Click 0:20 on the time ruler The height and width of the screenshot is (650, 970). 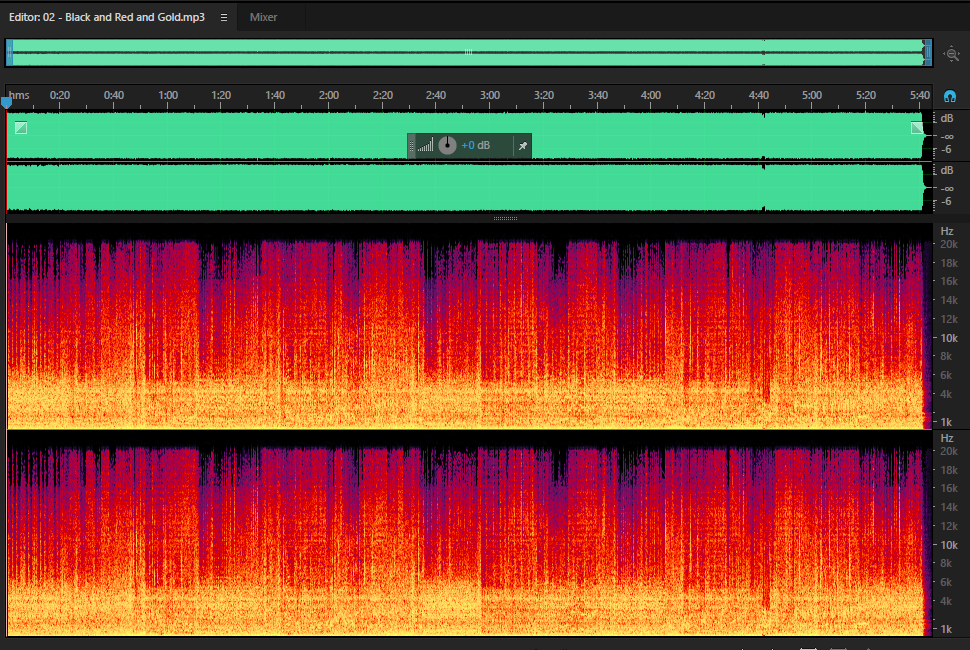pos(60,95)
